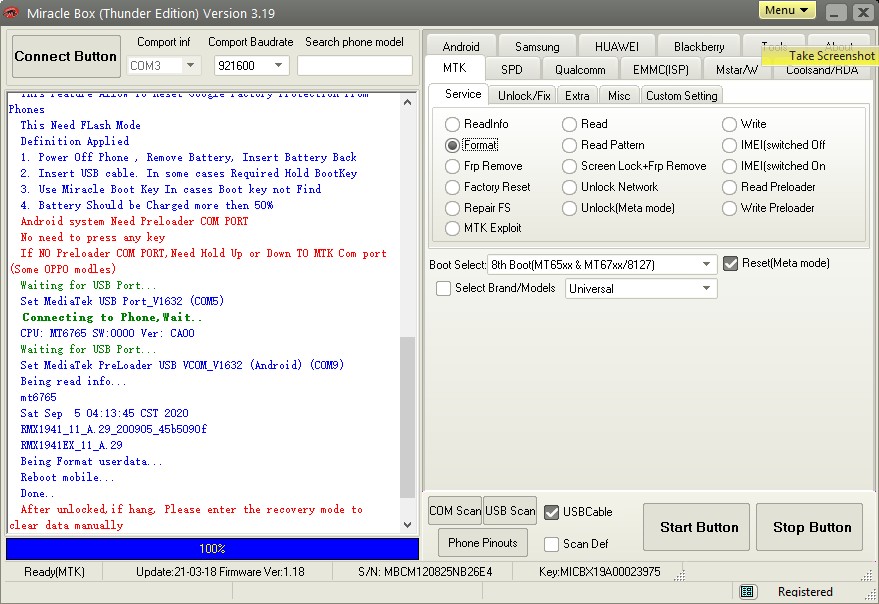The image size is (879, 604).
Task: Open the Mstar/W tab
Action: pyautogui.click(x=737, y=70)
